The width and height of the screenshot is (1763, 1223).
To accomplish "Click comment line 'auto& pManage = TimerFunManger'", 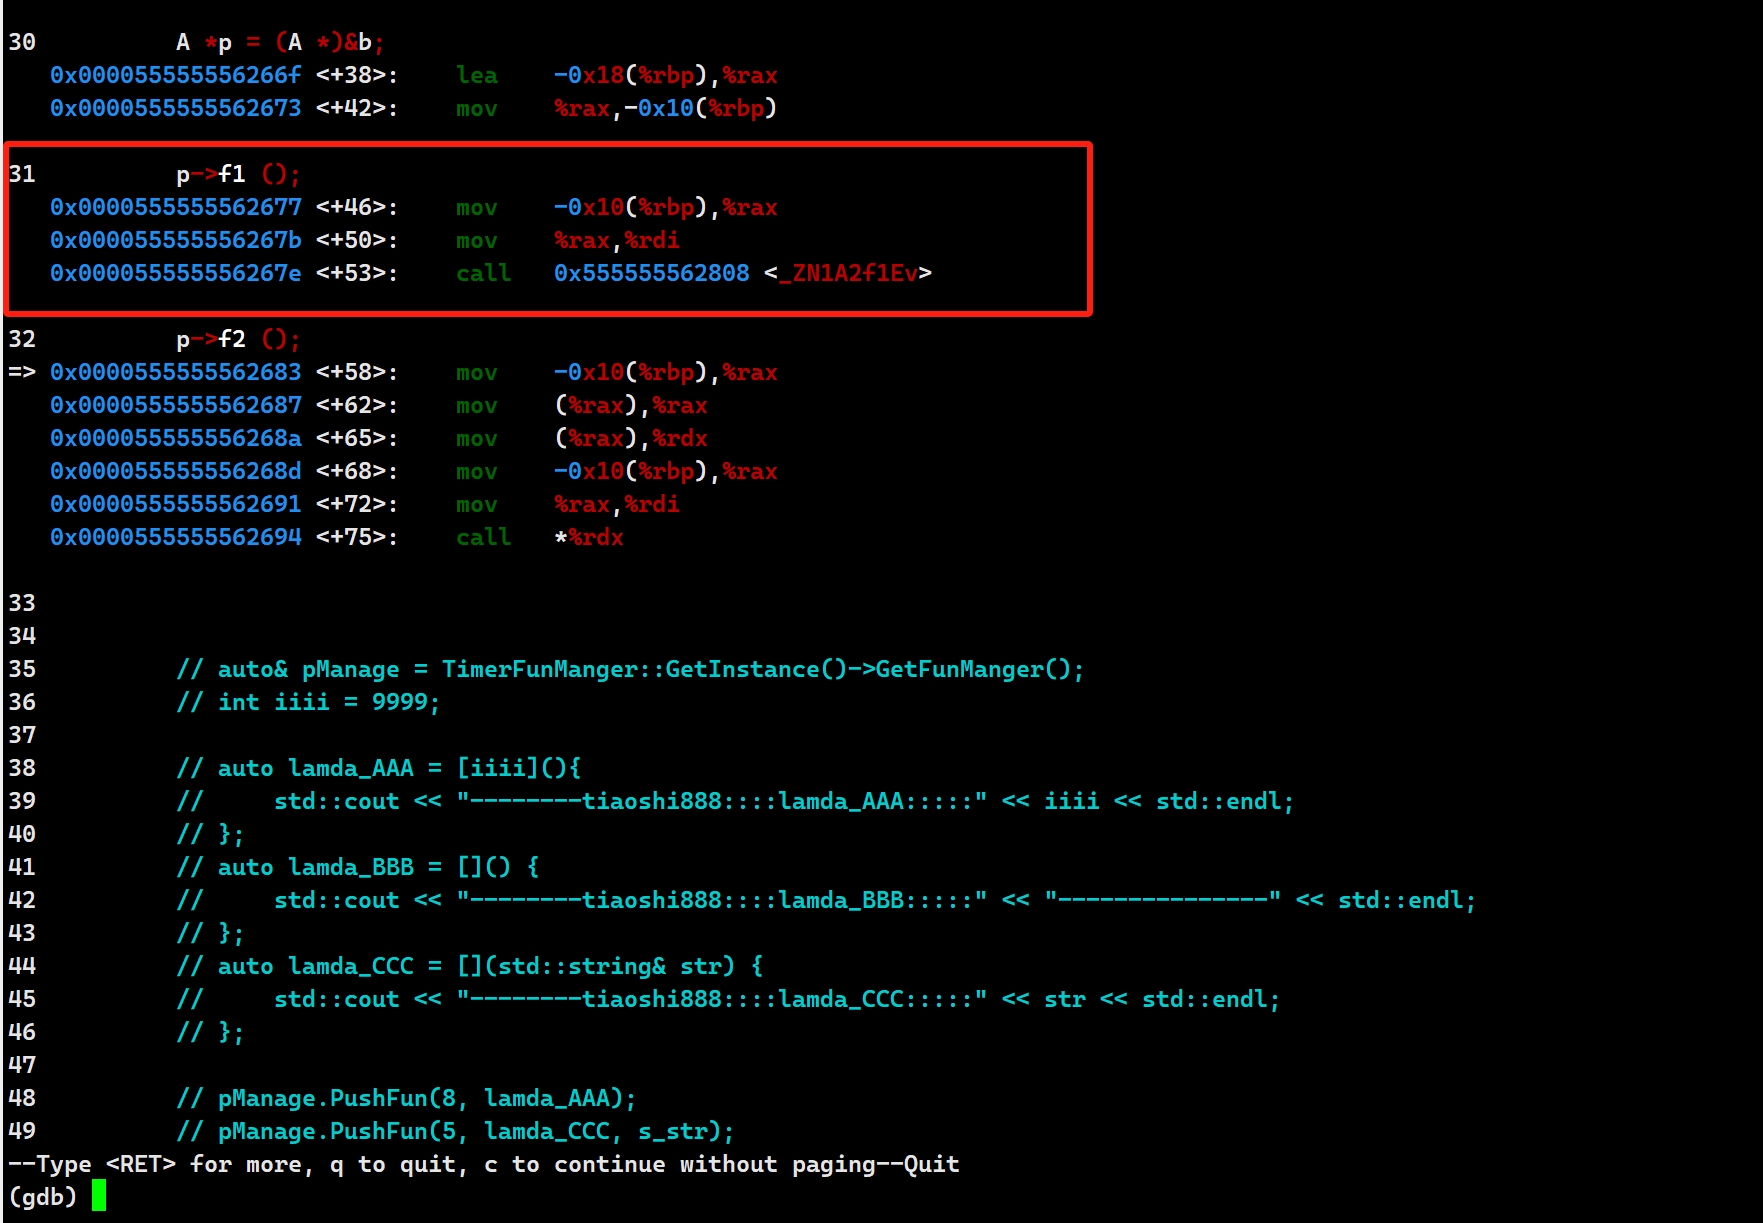I will click(x=630, y=669).
